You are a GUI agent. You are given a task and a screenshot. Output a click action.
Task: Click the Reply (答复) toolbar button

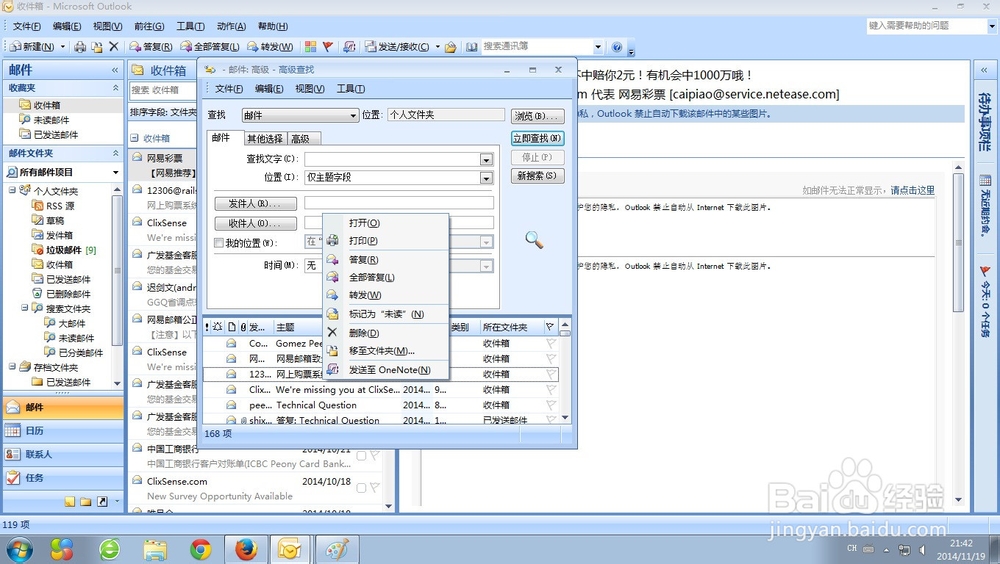pos(151,47)
